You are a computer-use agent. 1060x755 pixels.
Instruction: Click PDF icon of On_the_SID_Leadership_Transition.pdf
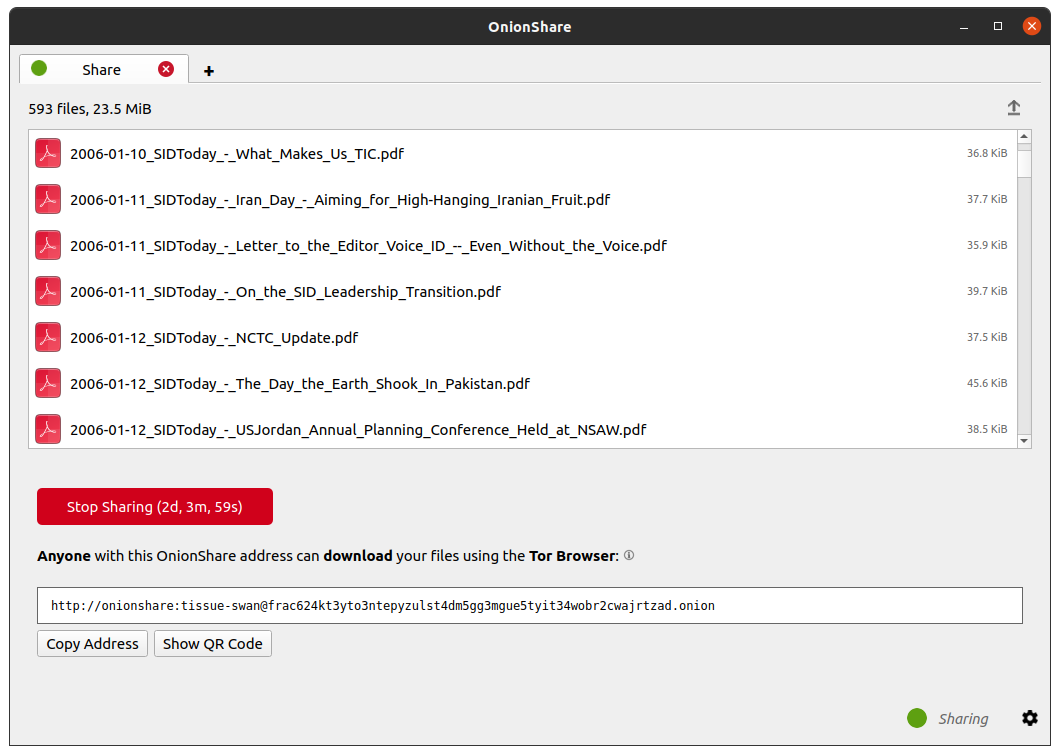[48, 291]
